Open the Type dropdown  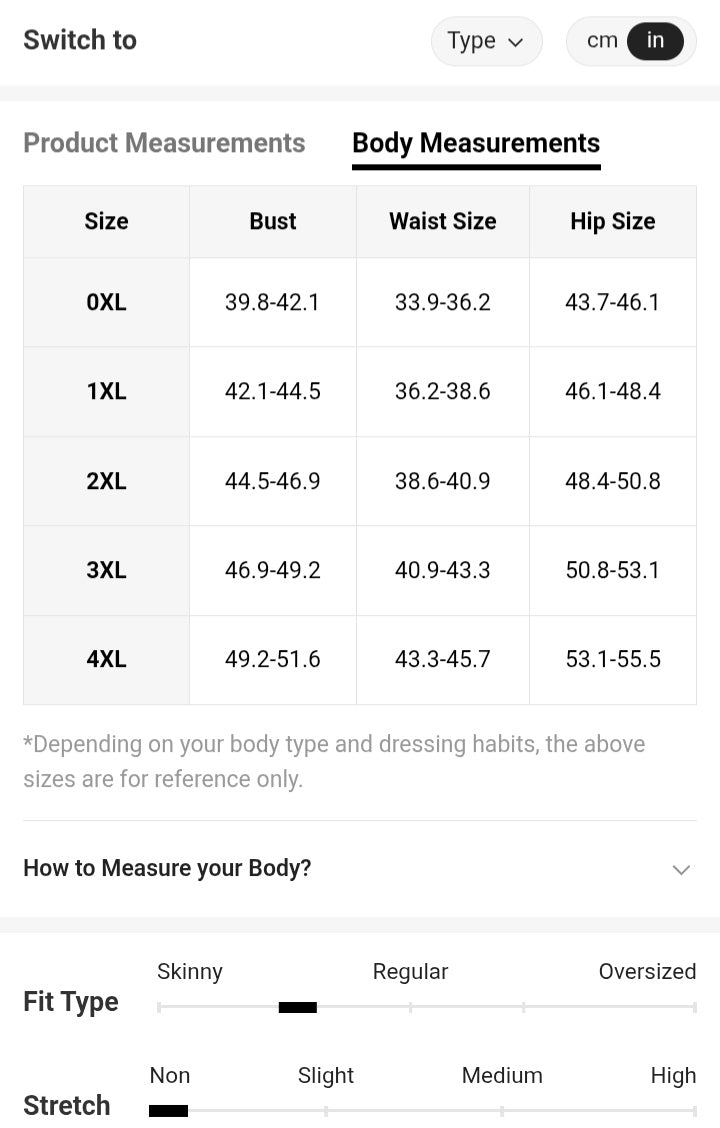tap(486, 42)
